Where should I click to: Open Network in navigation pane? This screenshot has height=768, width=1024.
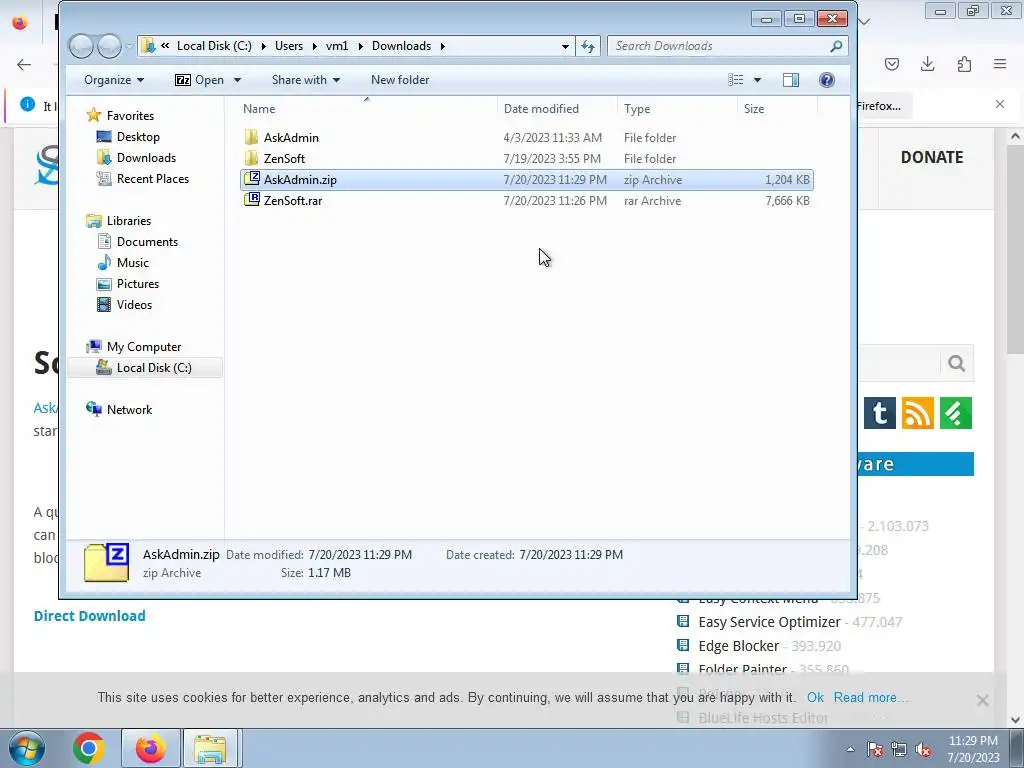pyautogui.click(x=129, y=409)
